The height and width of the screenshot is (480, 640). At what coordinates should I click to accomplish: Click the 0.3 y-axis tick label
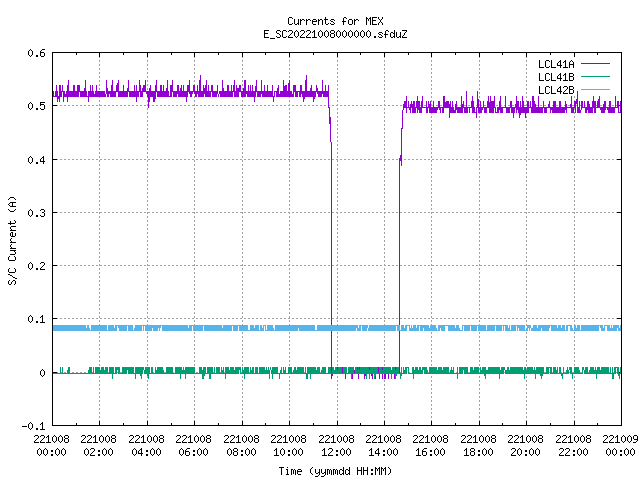pos(36,213)
